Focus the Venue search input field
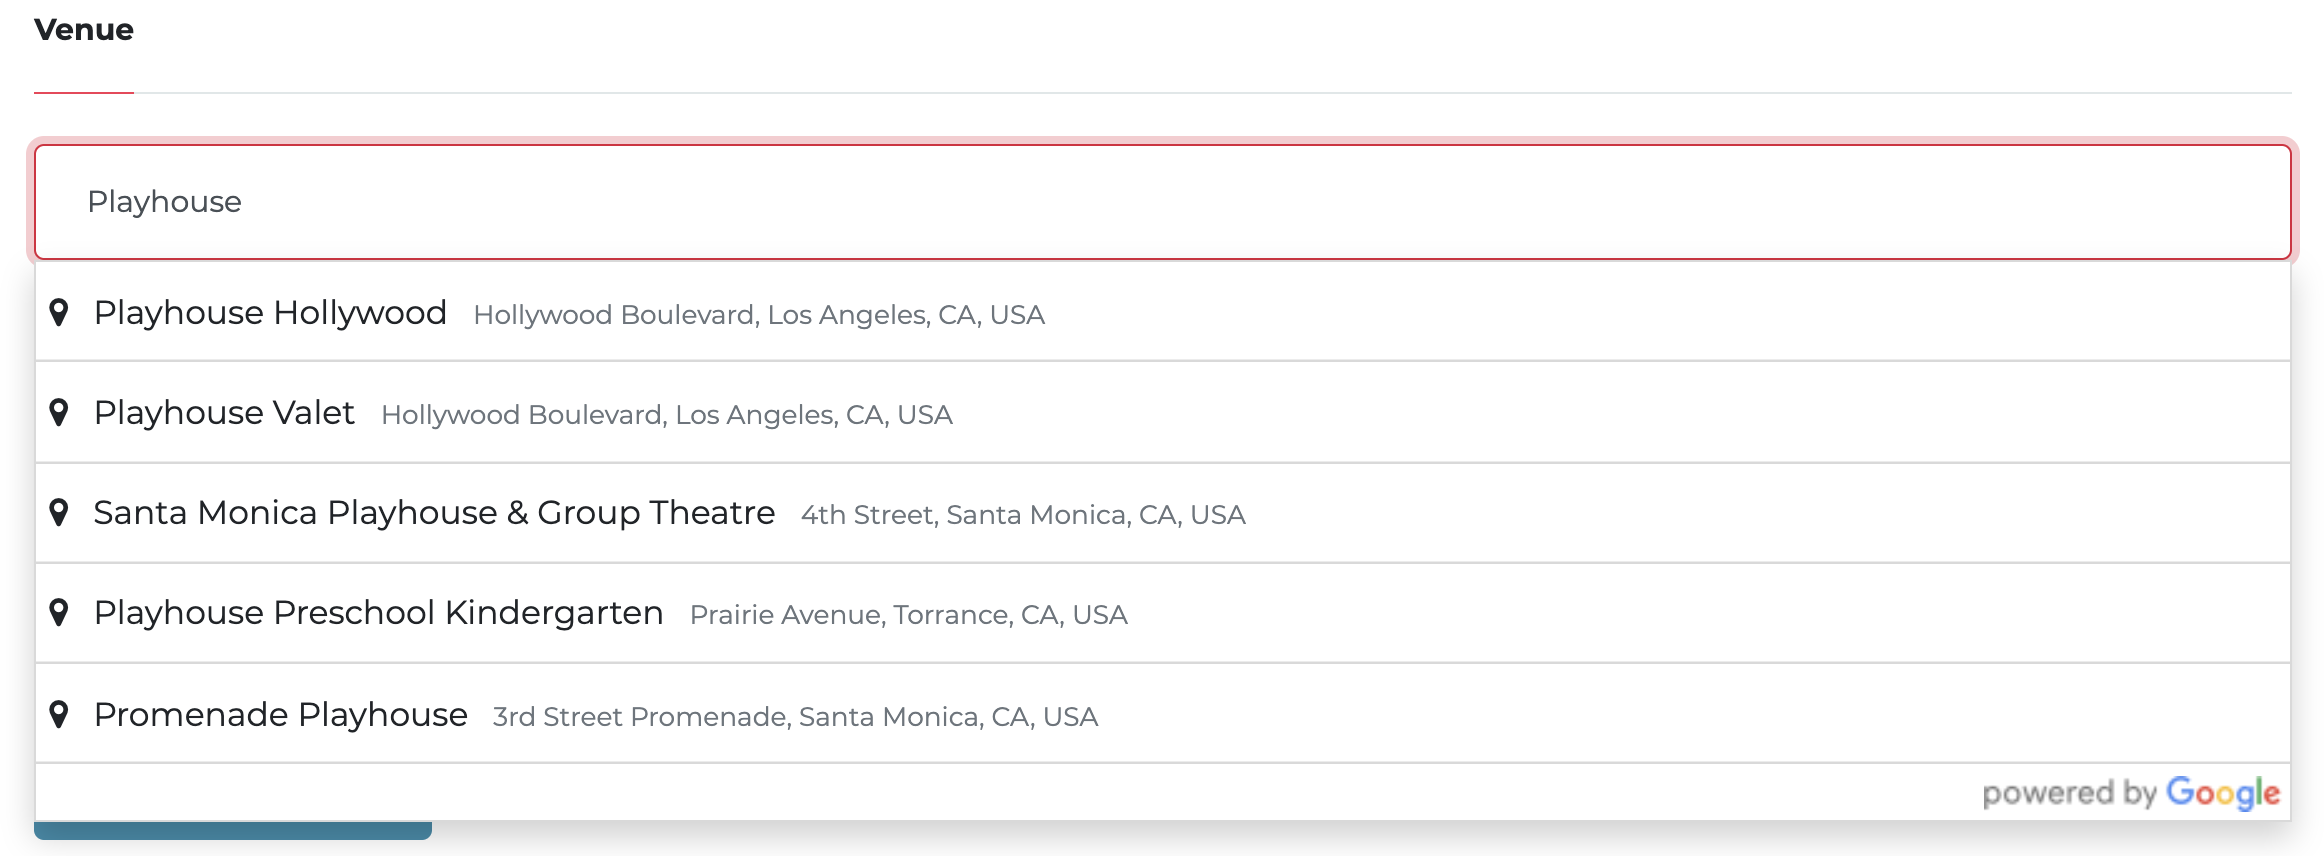Screen dimensions: 2324x856 (1163, 202)
